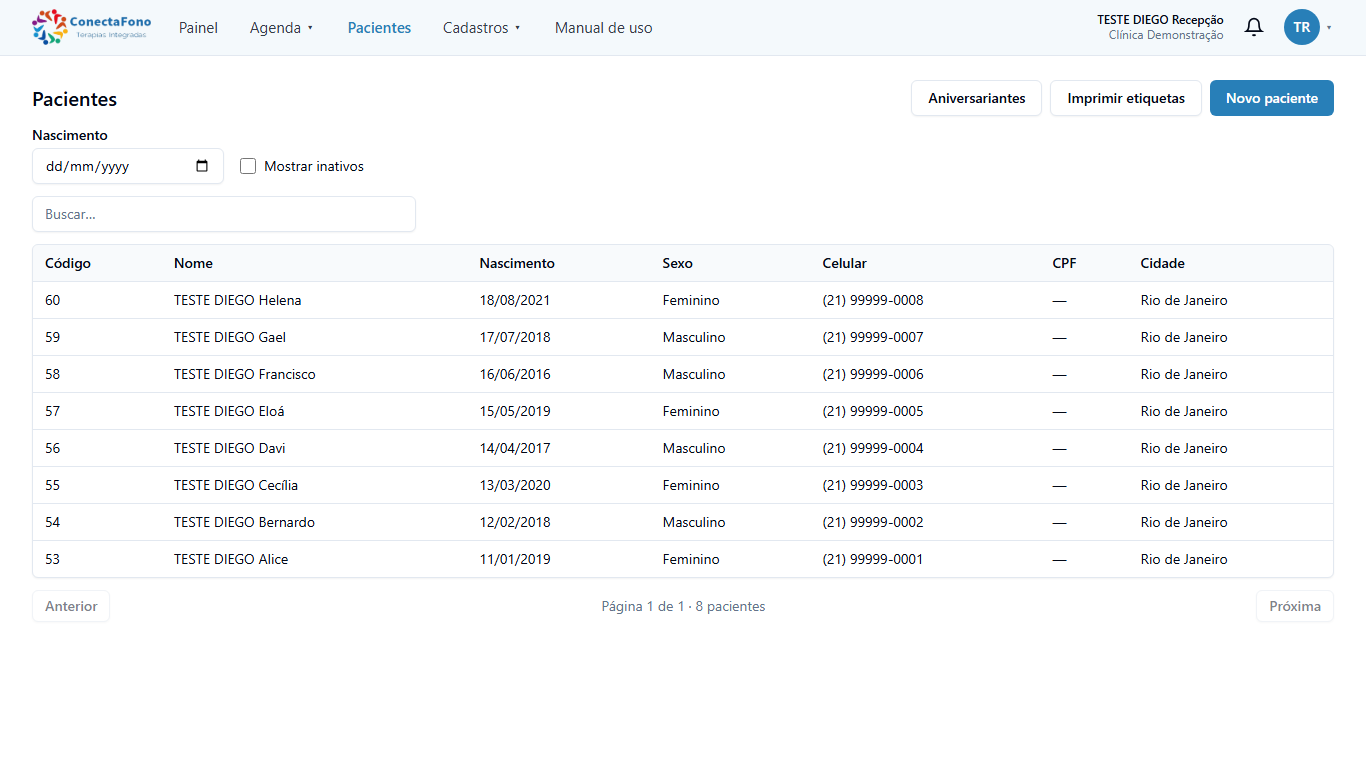Click the CPF column header
The image size is (1366, 768).
[1064, 263]
